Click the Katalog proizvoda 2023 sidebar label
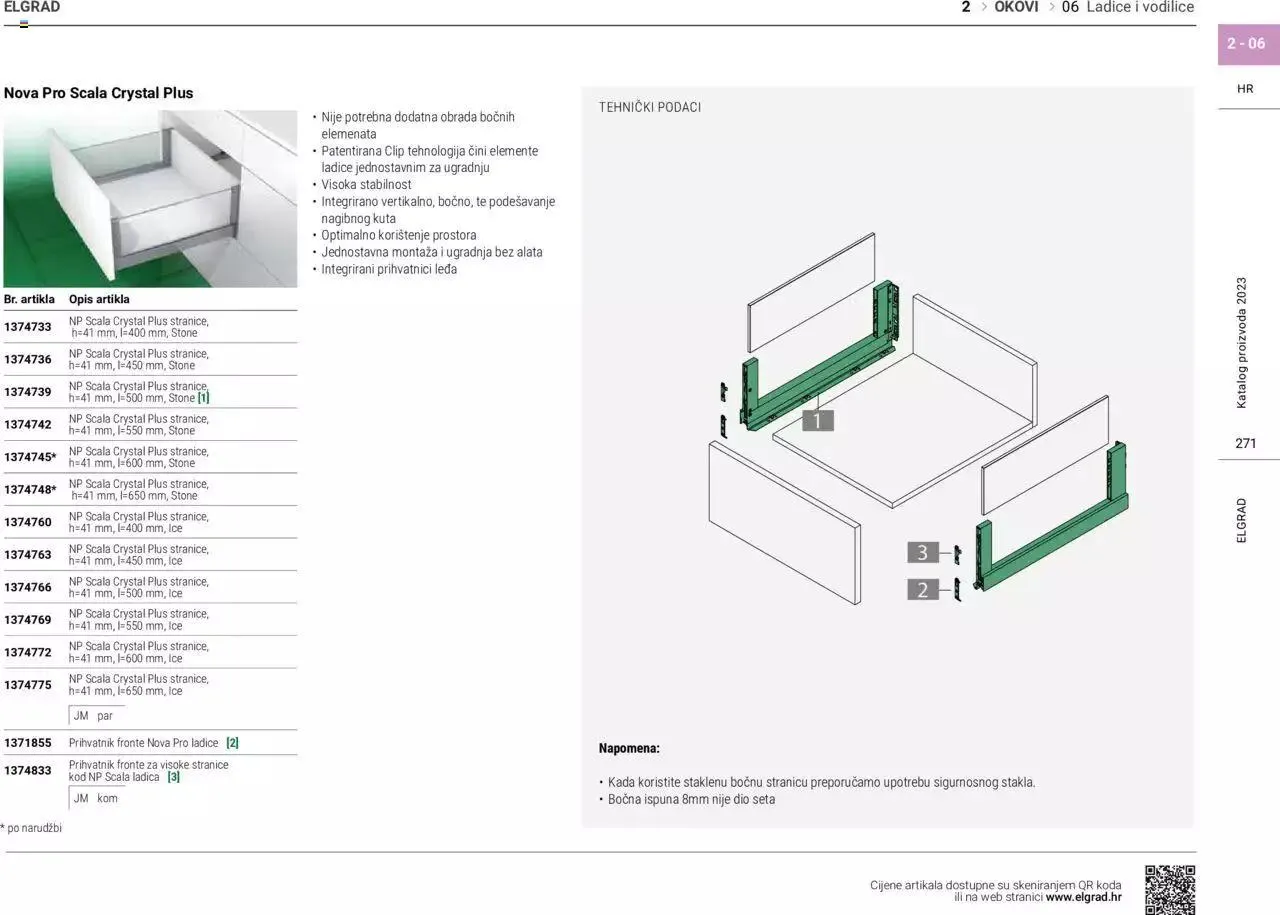This screenshot has height=915, width=1280. [x=1243, y=340]
